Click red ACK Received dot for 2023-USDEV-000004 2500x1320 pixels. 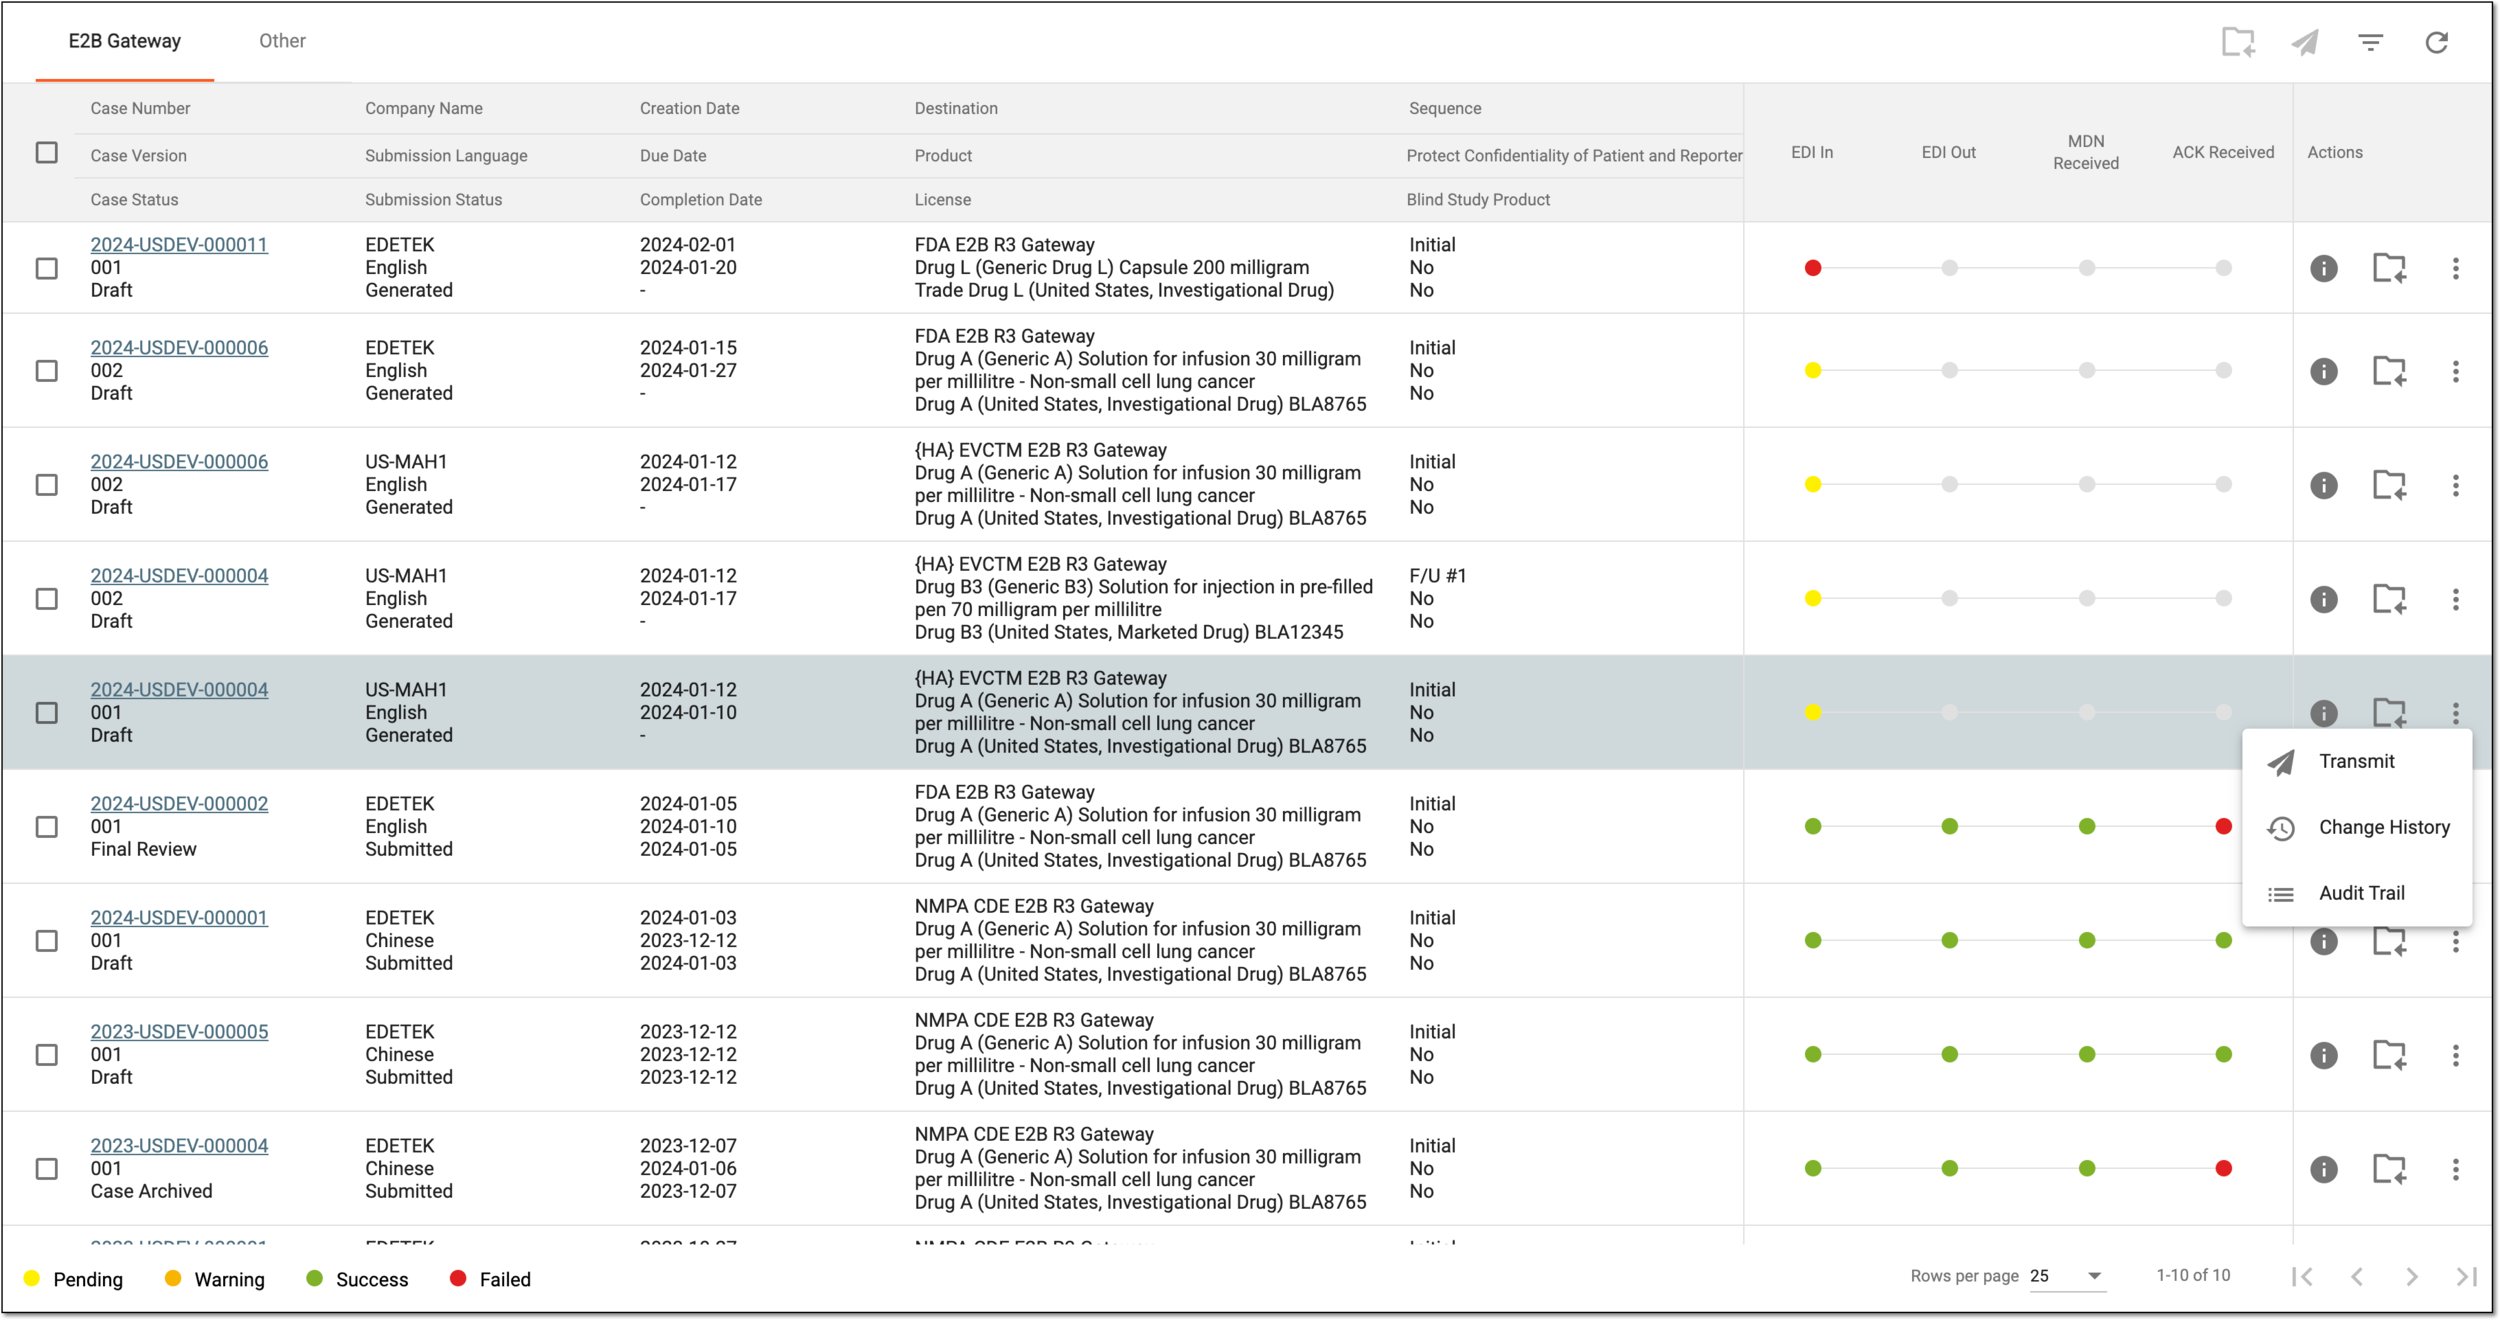[x=2224, y=1169]
